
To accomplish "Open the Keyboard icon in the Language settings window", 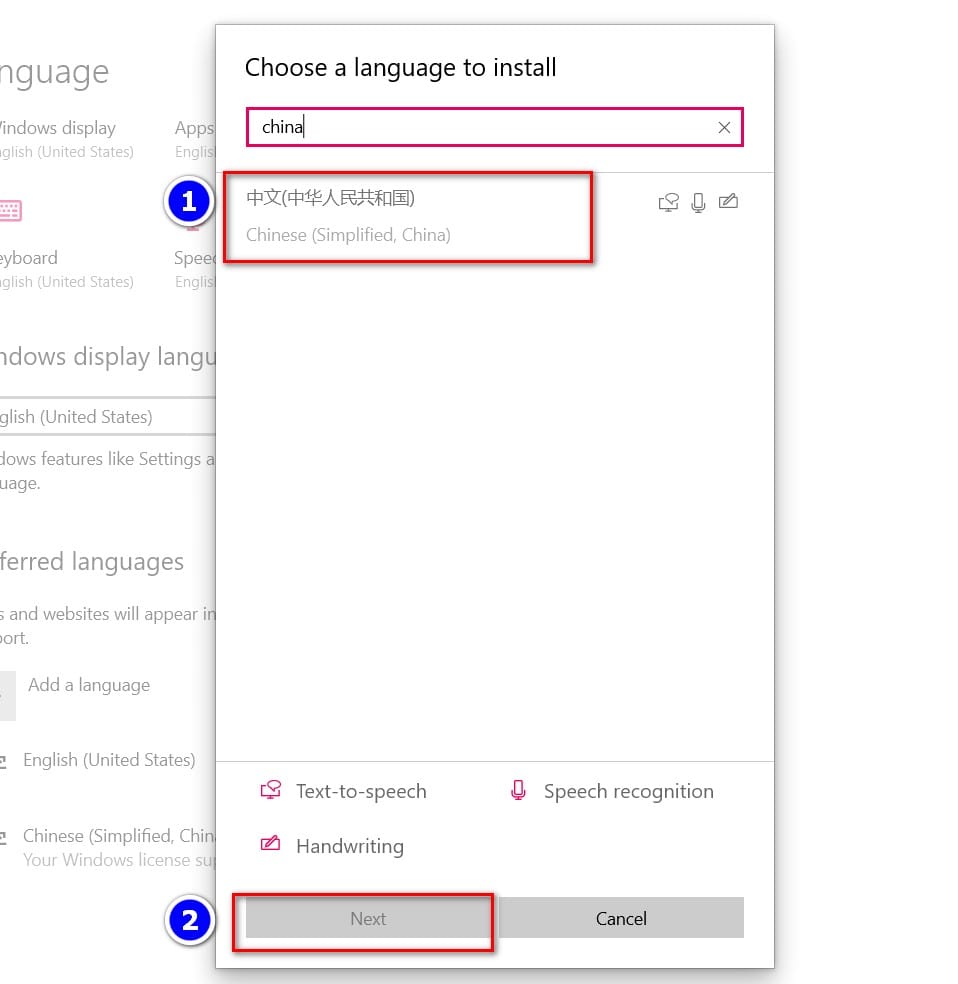I will (x=11, y=210).
